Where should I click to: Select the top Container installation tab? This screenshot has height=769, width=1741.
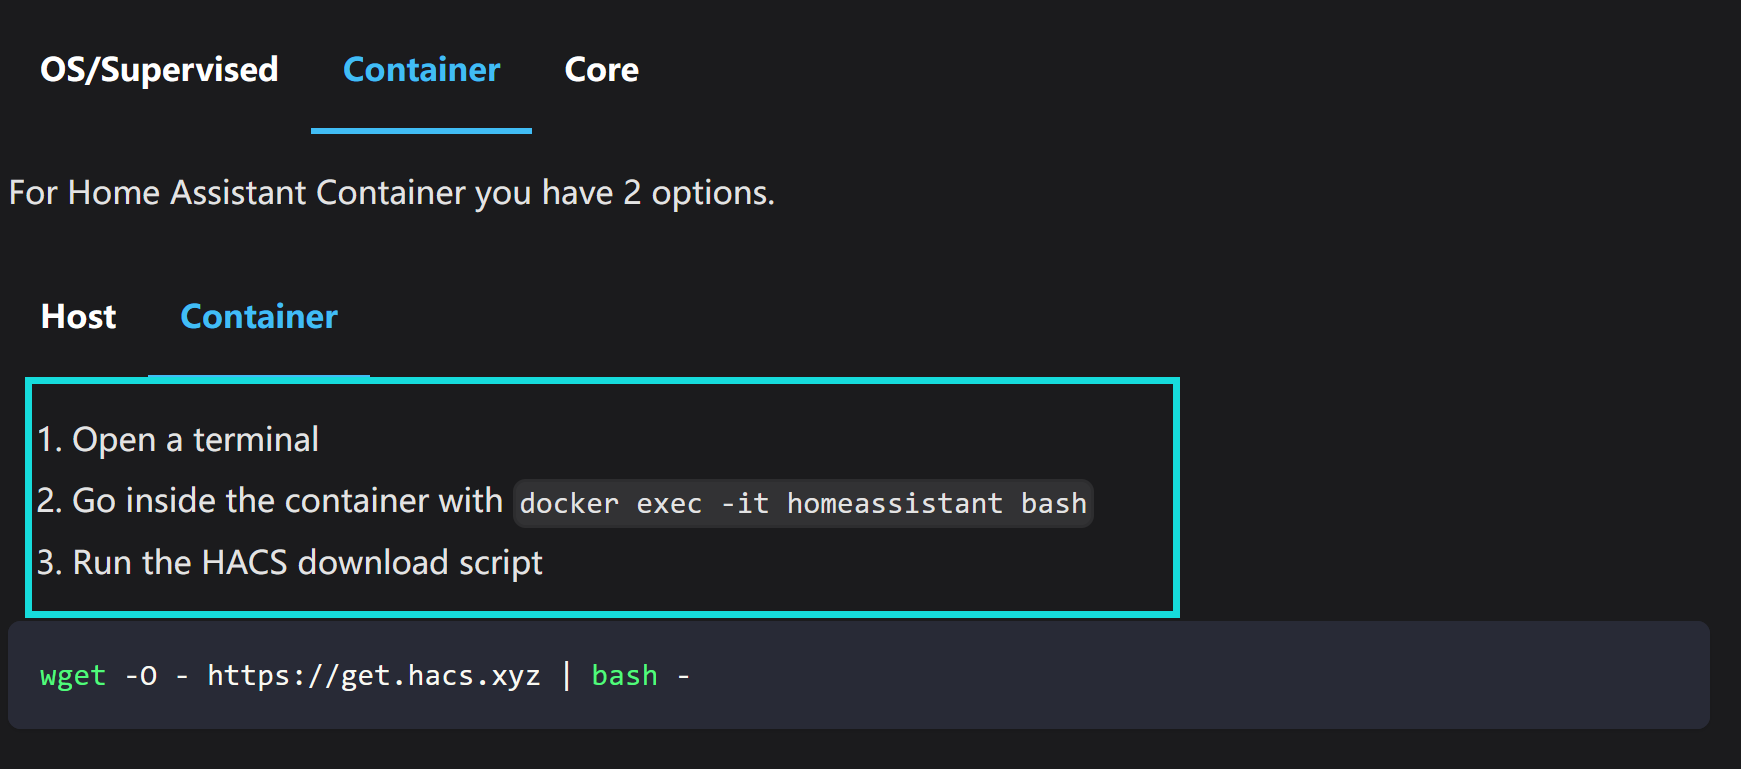point(421,70)
